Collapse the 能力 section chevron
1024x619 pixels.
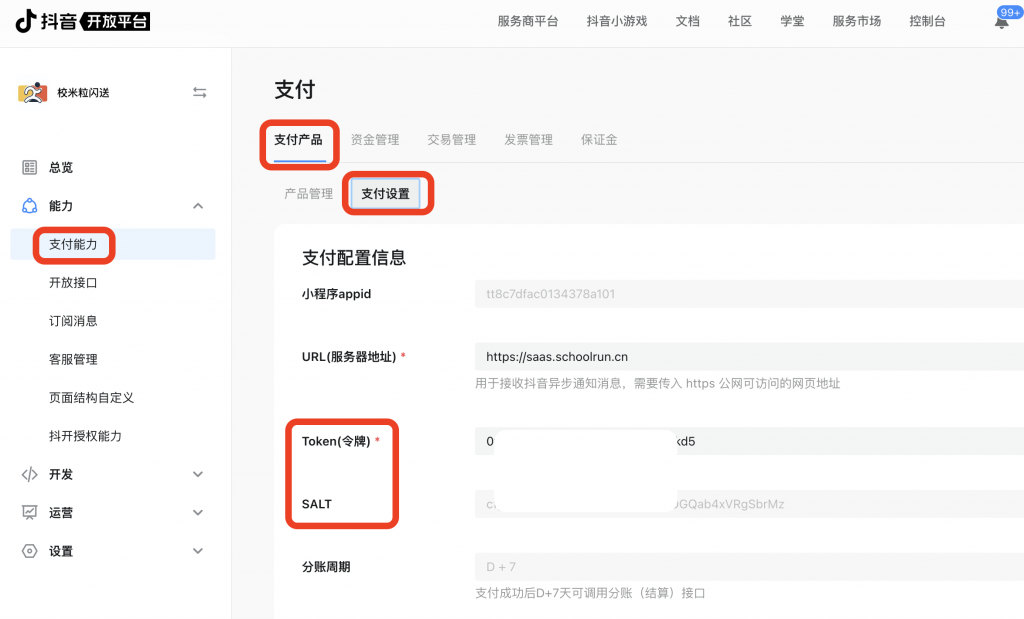tap(196, 205)
